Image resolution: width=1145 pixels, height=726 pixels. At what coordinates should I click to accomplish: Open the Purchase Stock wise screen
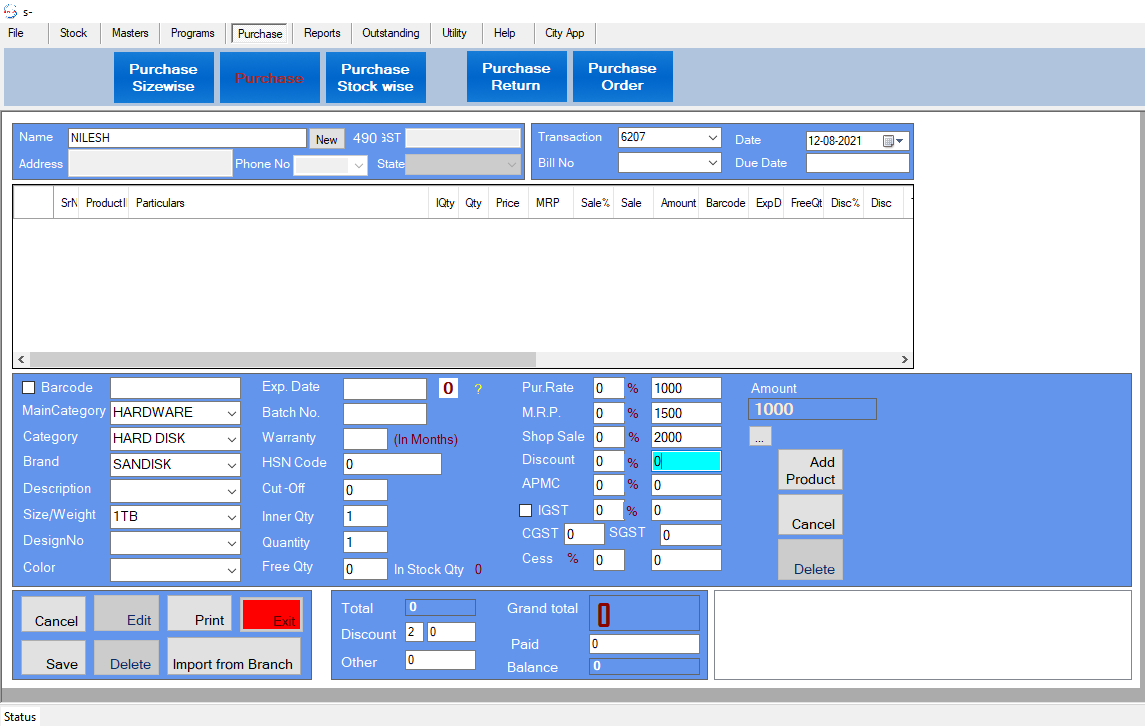[375, 77]
